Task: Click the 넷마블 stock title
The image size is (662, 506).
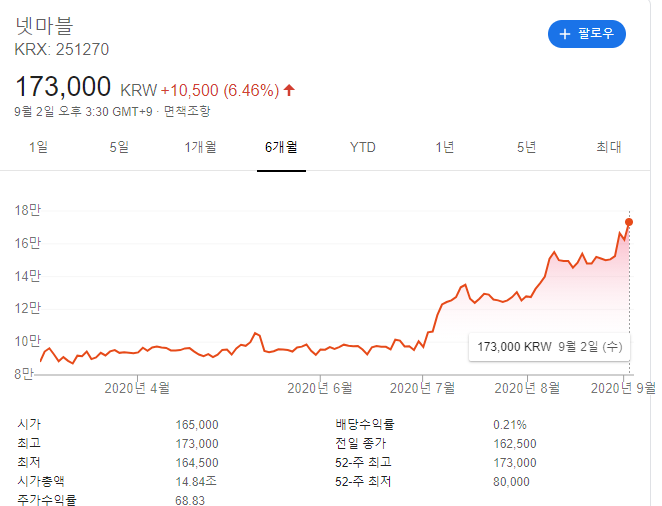Action: click(x=44, y=26)
